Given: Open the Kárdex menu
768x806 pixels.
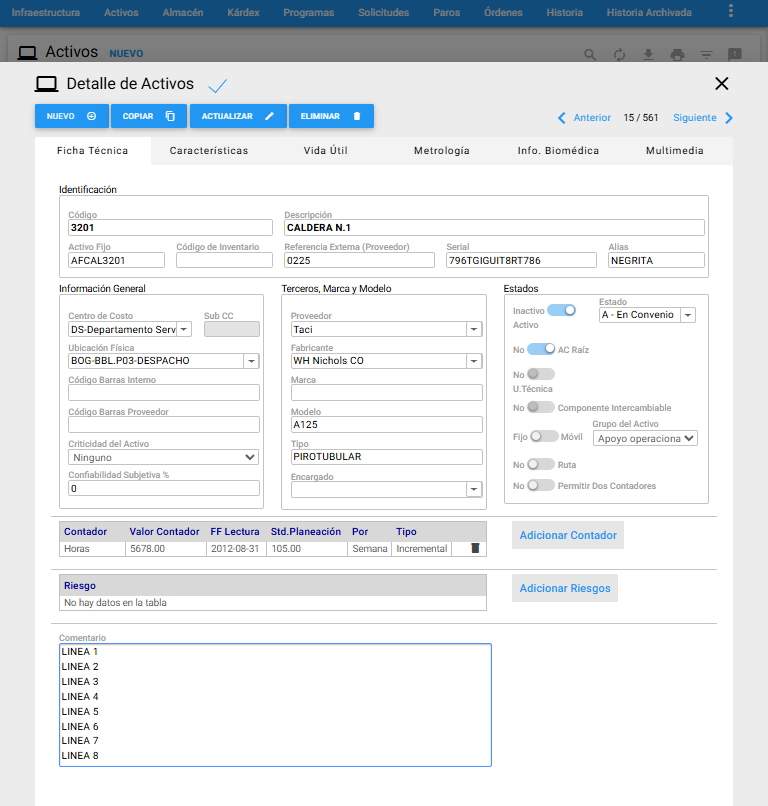Looking at the screenshot, I should click(x=243, y=12).
